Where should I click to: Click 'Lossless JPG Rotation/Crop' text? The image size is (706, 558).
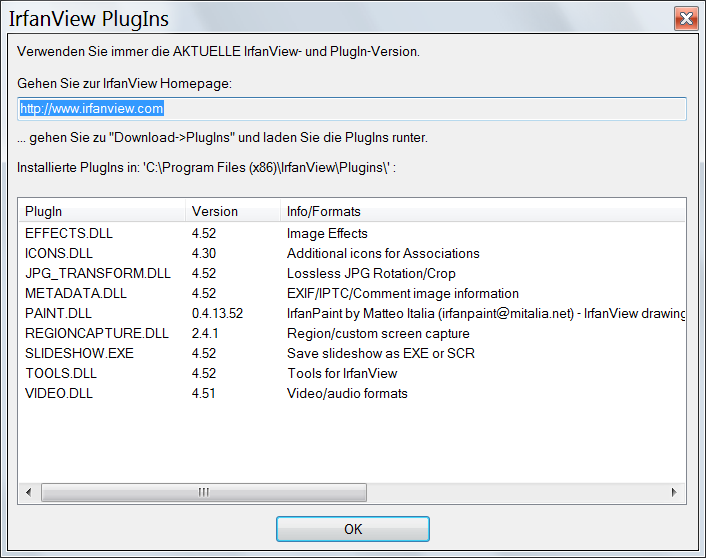(371, 273)
